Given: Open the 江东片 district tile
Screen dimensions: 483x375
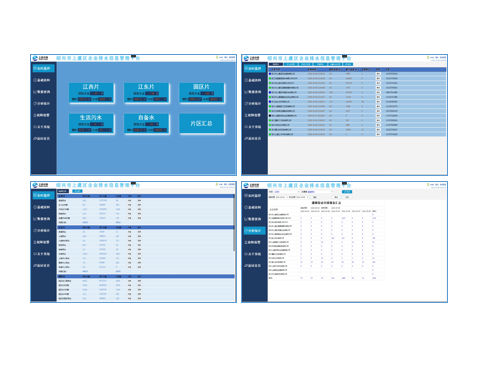Looking at the screenshot, I should click(147, 93).
